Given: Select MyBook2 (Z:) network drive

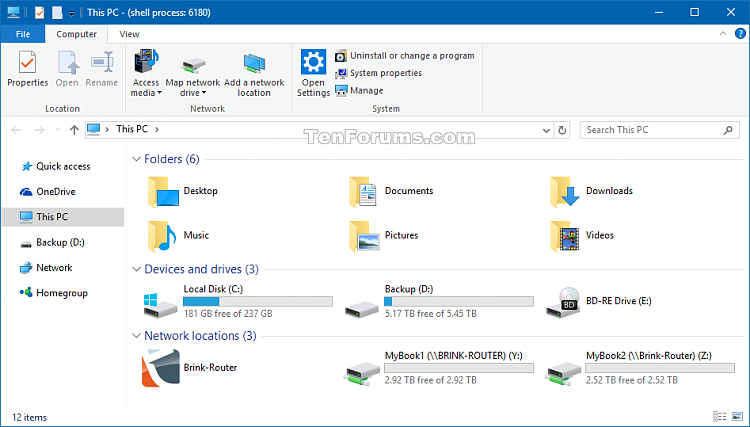Looking at the screenshot, I should pyautogui.click(x=640, y=368).
